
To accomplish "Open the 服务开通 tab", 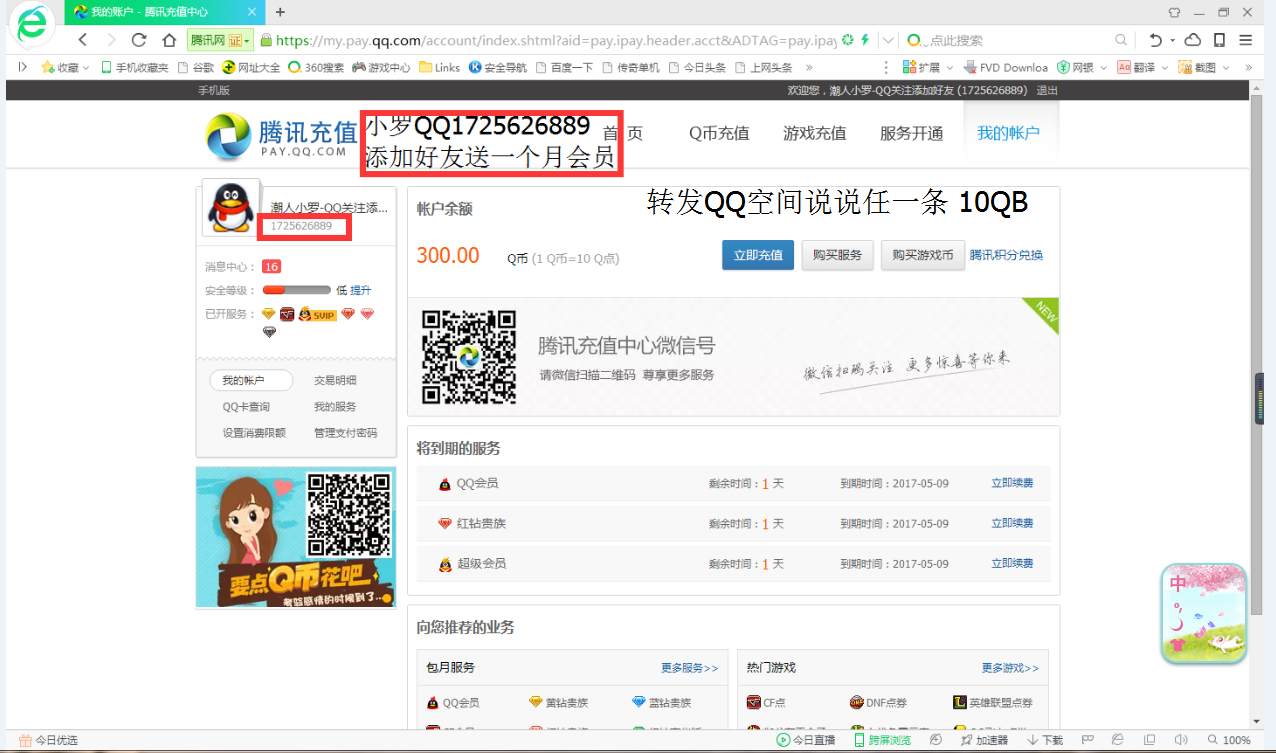I will pyautogui.click(x=912, y=133).
